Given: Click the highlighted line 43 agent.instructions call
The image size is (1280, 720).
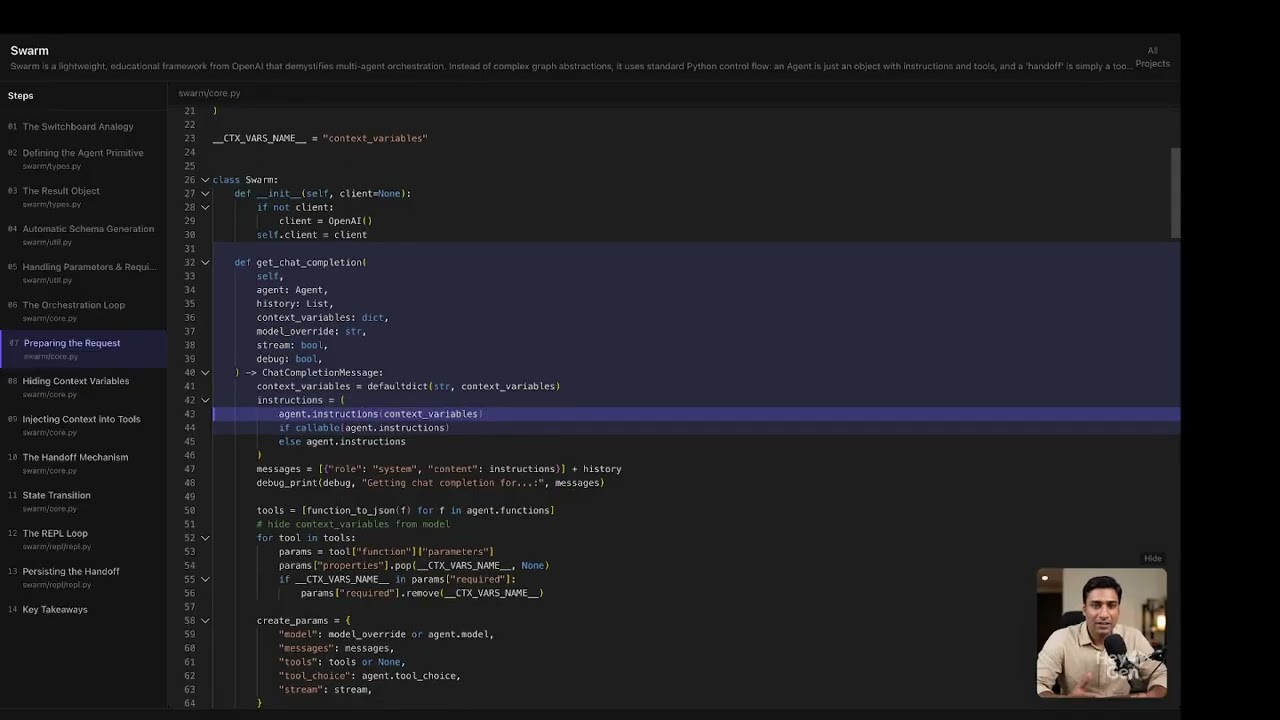Looking at the screenshot, I should coord(380,414).
